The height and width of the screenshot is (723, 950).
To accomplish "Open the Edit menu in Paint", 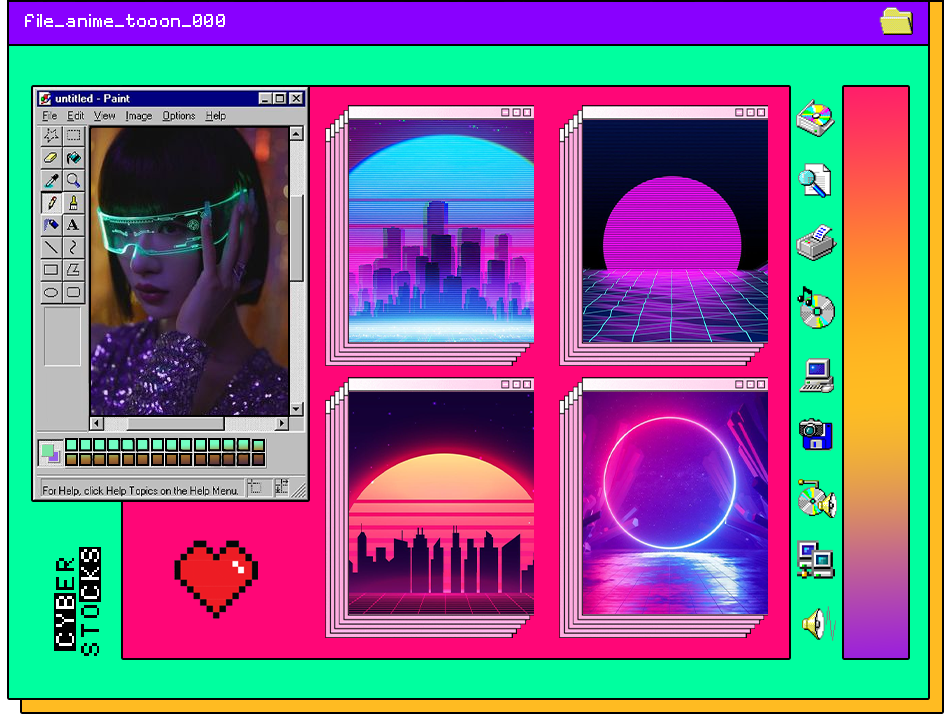I will (x=76, y=116).
